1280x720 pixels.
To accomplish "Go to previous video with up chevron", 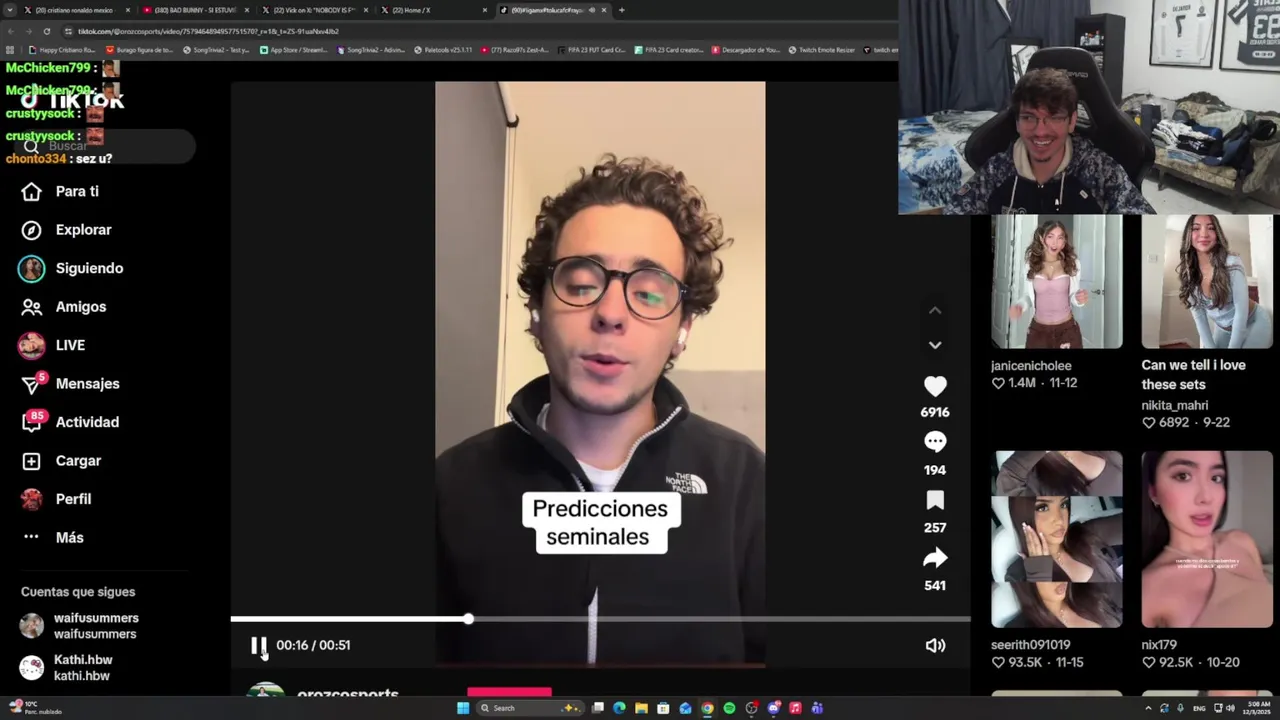I will pyautogui.click(x=935, y=311).
